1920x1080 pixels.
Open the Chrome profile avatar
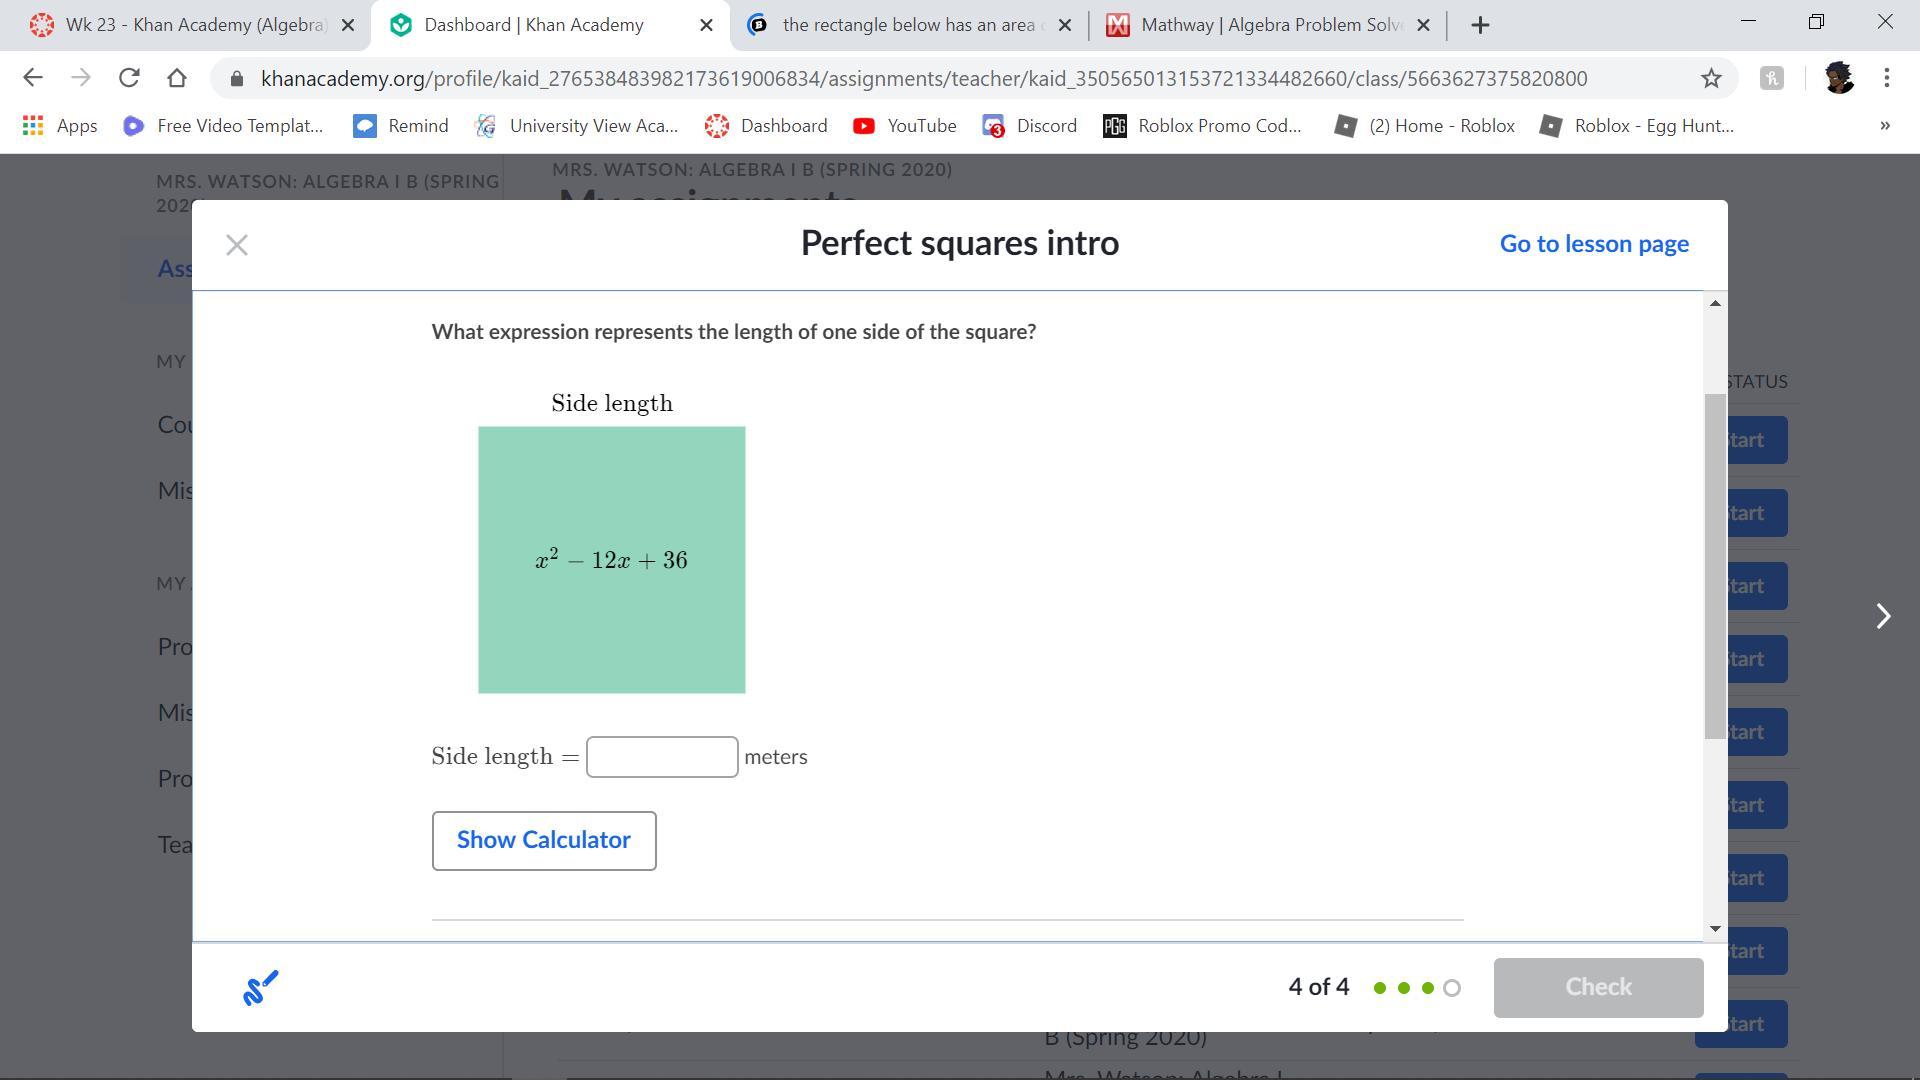(1838, 78)
